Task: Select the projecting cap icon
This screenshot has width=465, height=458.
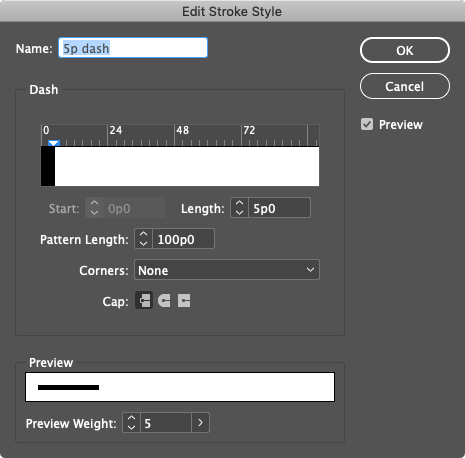Action: tap(184, 301)
